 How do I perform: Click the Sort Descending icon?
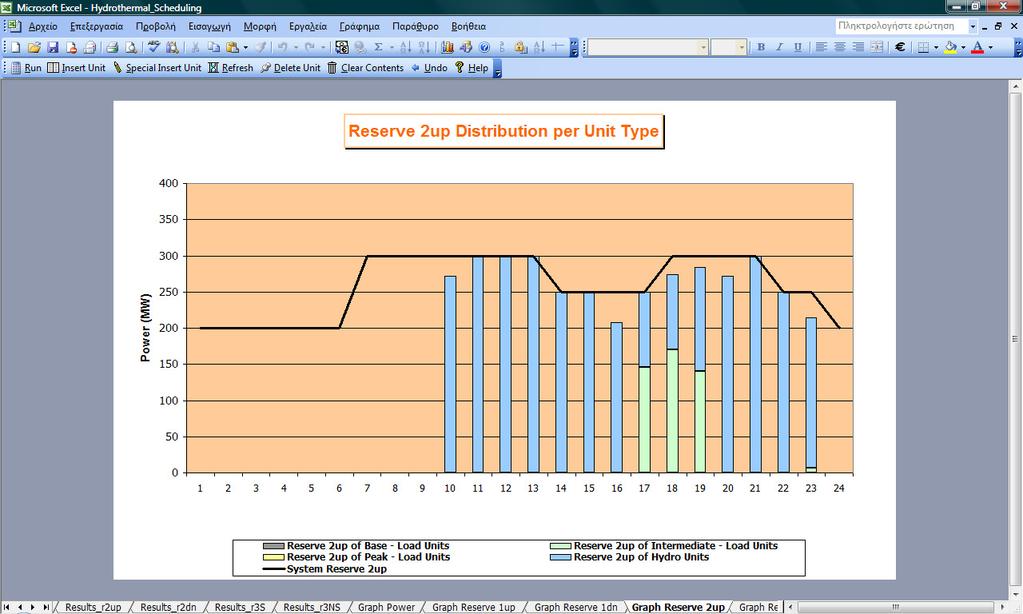tap(424, 47)
